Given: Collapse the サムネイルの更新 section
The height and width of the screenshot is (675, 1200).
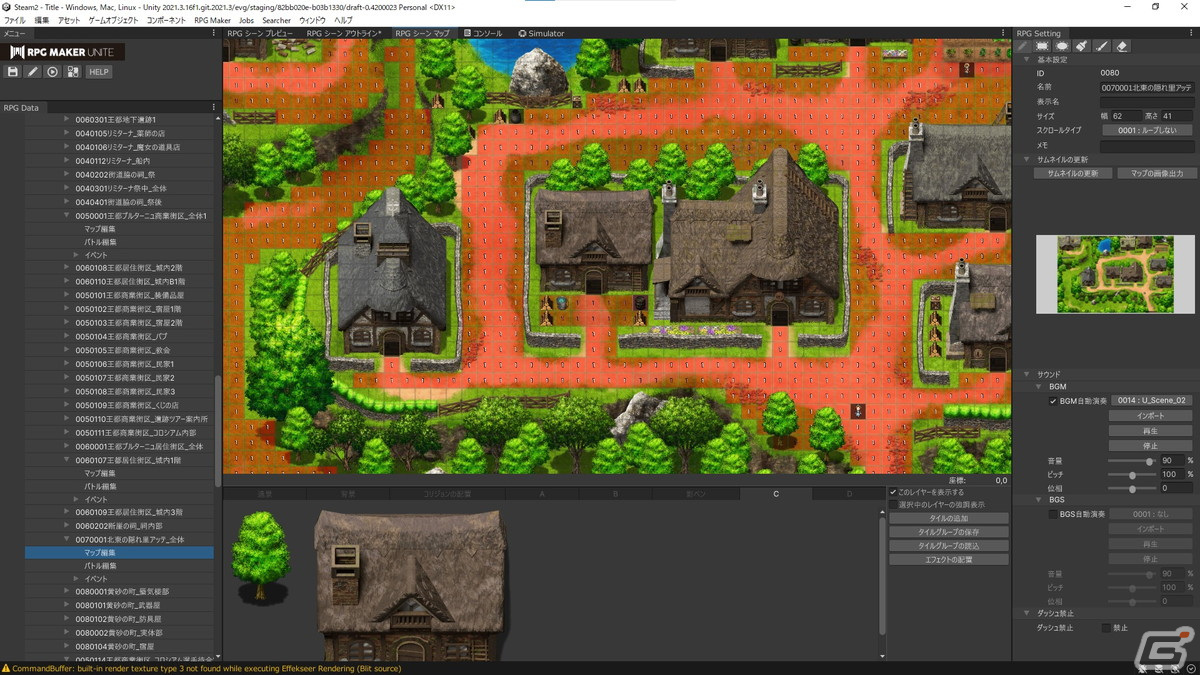Looking at the screenshot, I should (1025, 159).
